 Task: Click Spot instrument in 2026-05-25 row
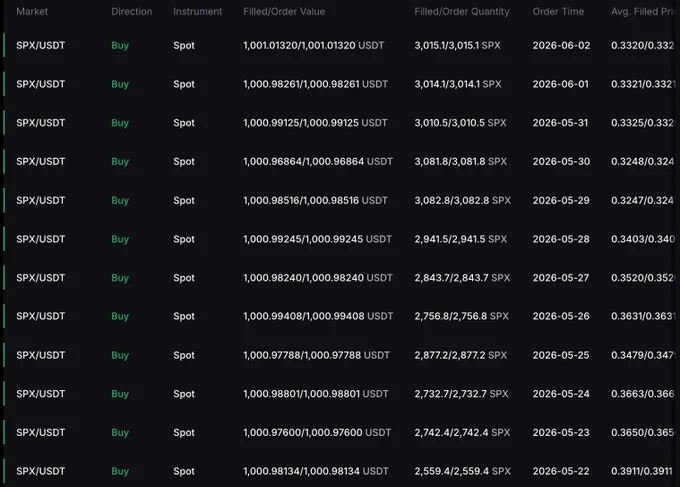[x=183, y=355]
